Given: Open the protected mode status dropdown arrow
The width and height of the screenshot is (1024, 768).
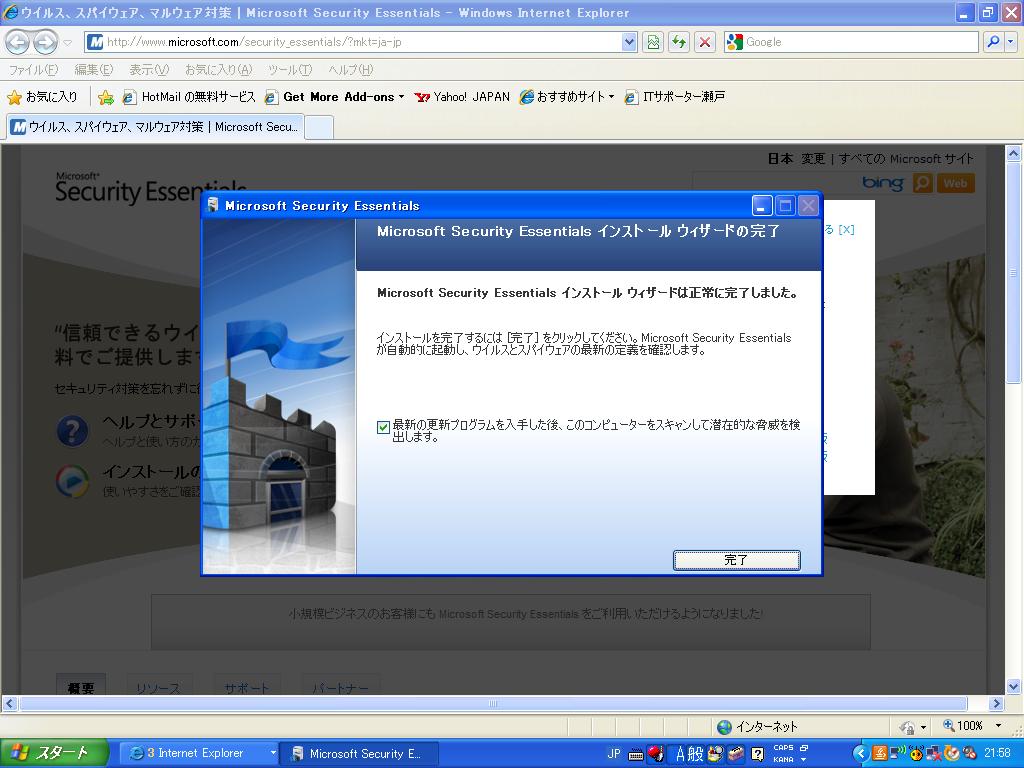Looking at the screenshot, I should point(923,727).
